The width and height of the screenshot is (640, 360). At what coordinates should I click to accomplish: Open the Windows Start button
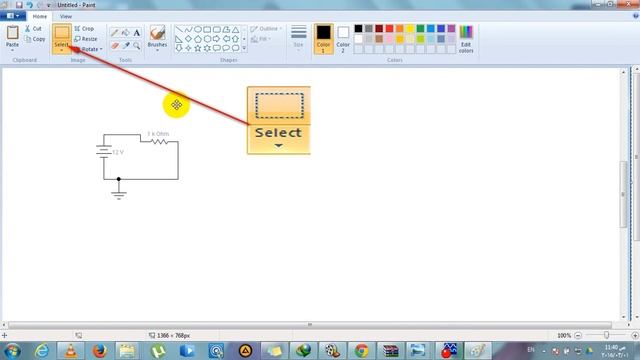coord(13,351)
